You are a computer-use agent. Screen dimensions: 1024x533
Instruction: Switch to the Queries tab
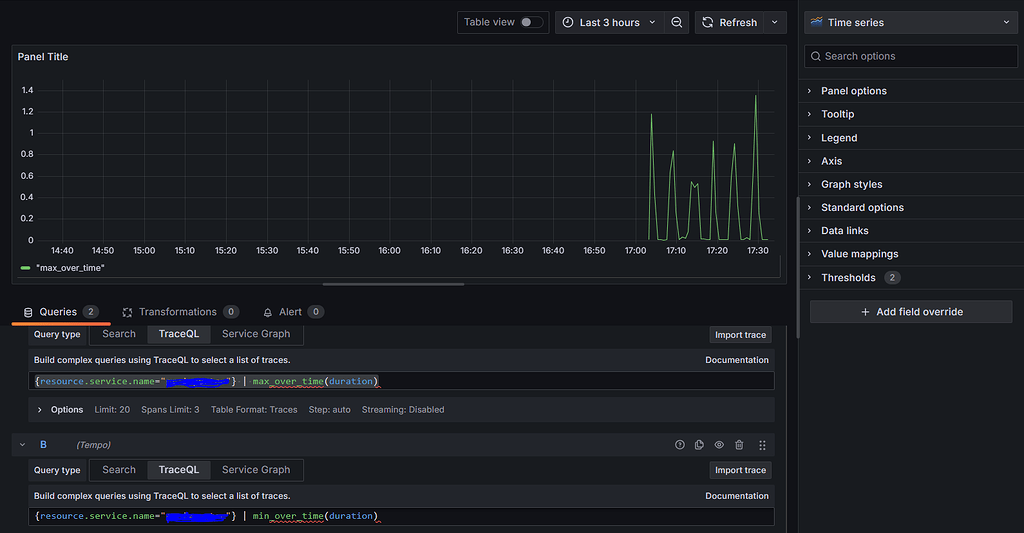click(x=58, y=312)
